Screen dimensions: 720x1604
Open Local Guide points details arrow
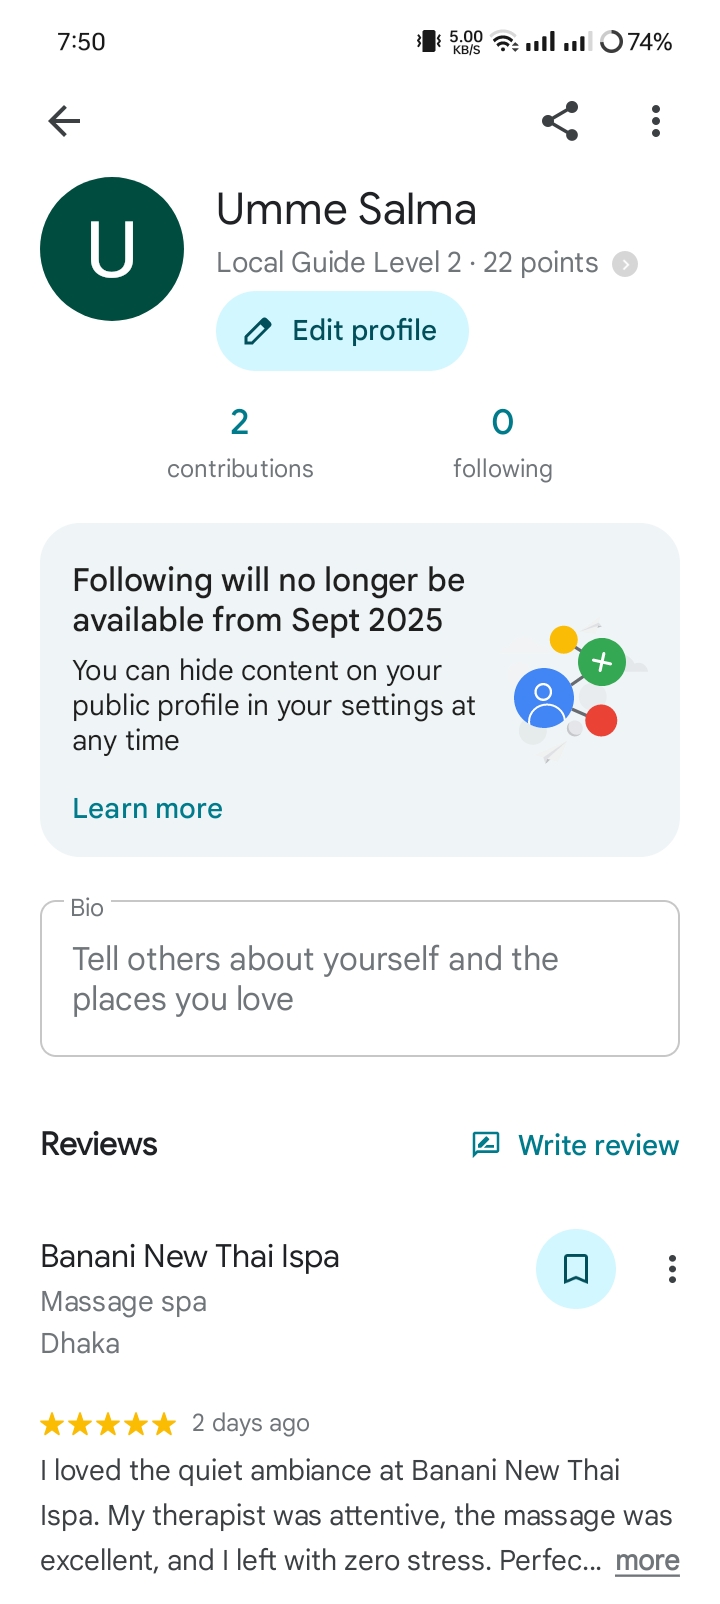(x=625, y=264)
